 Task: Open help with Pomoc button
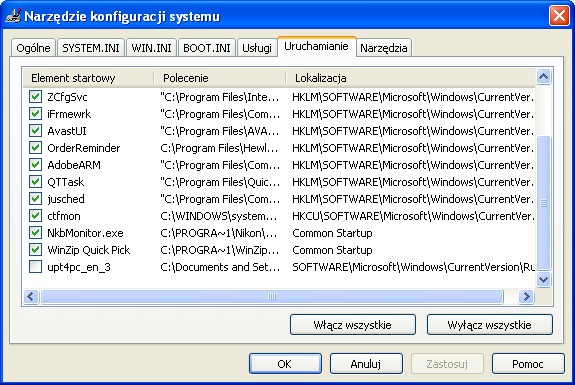tap(528, 364)
